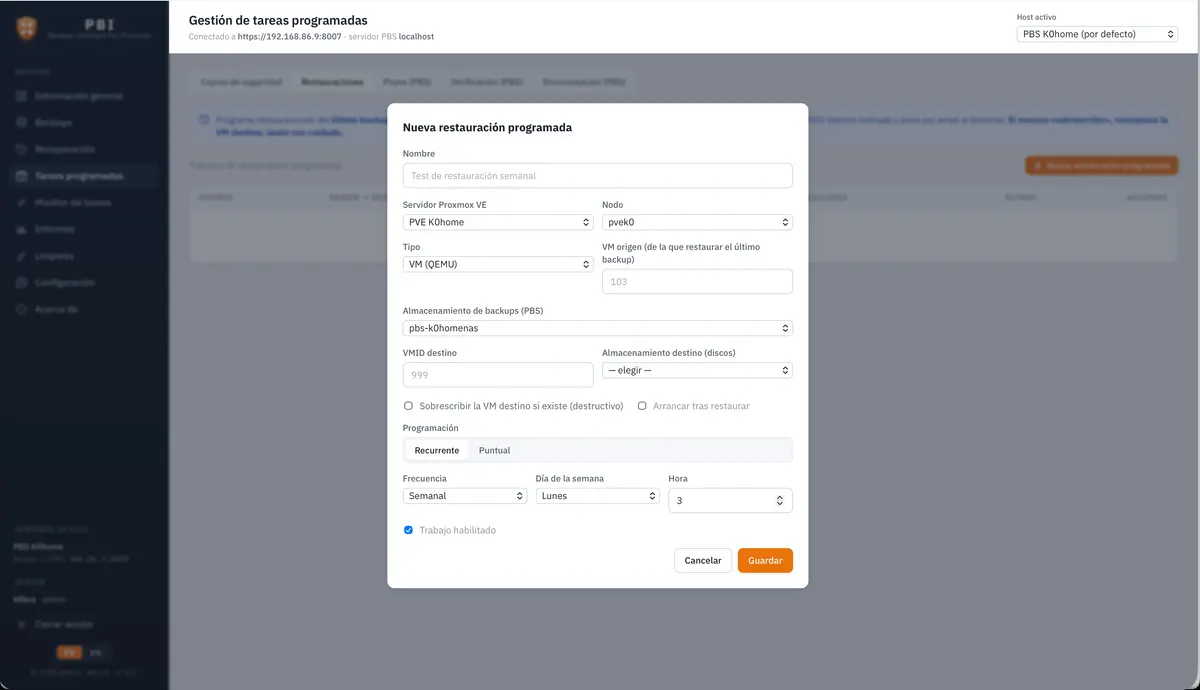Click the Tareas programadas calendar icon
This screenshot has height=690, width=1200.
point(22,176)
